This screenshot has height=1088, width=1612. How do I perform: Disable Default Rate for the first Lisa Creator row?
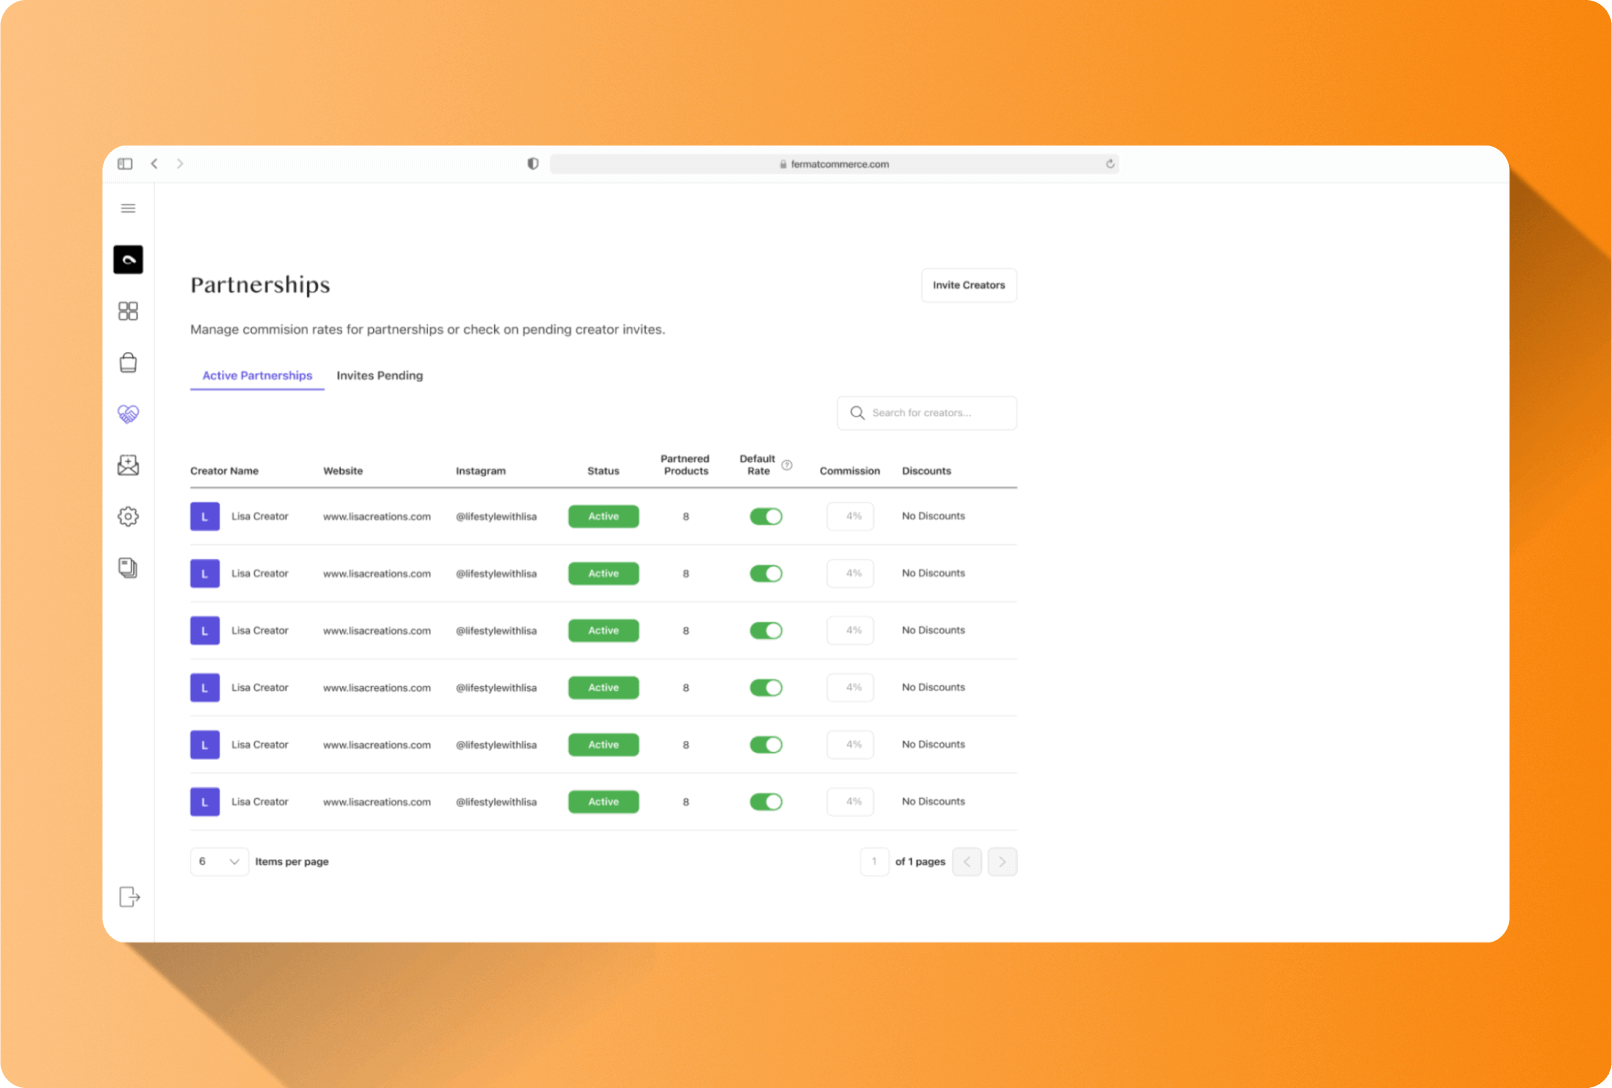tap(766, 516)
